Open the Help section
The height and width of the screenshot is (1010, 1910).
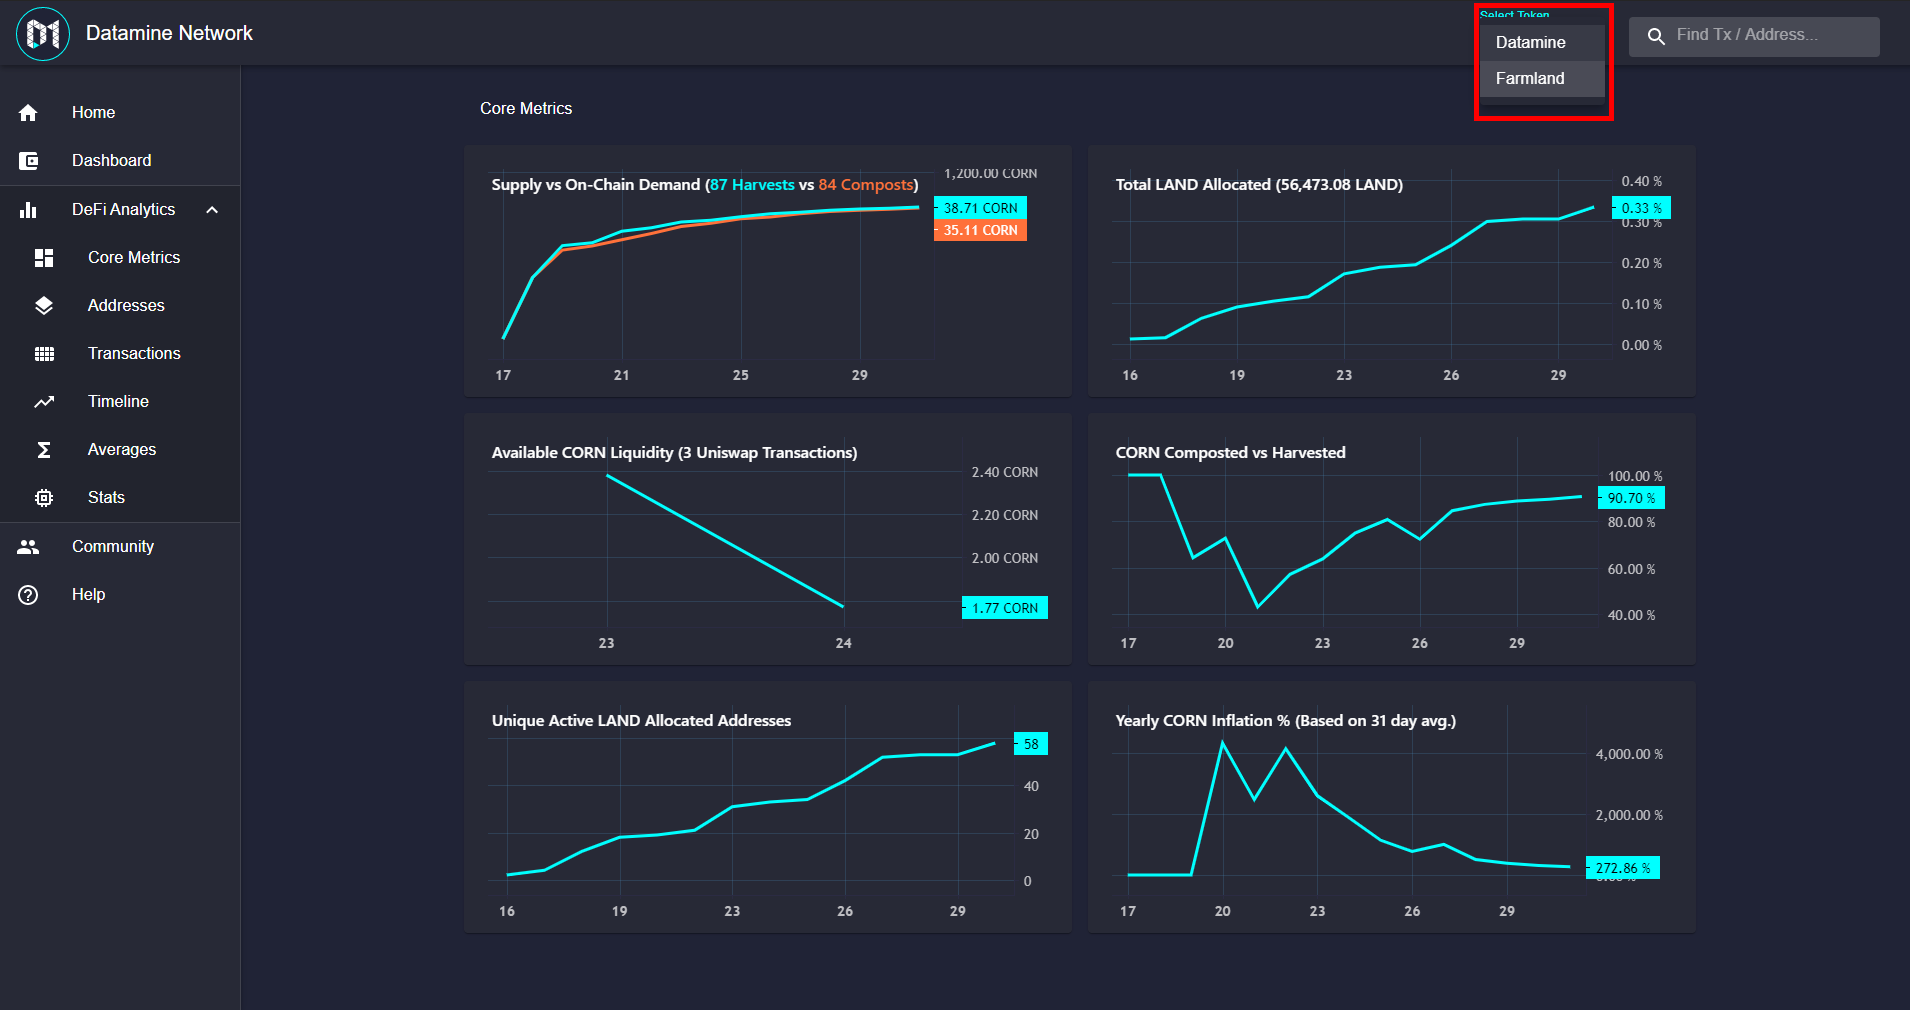(120, 595)
